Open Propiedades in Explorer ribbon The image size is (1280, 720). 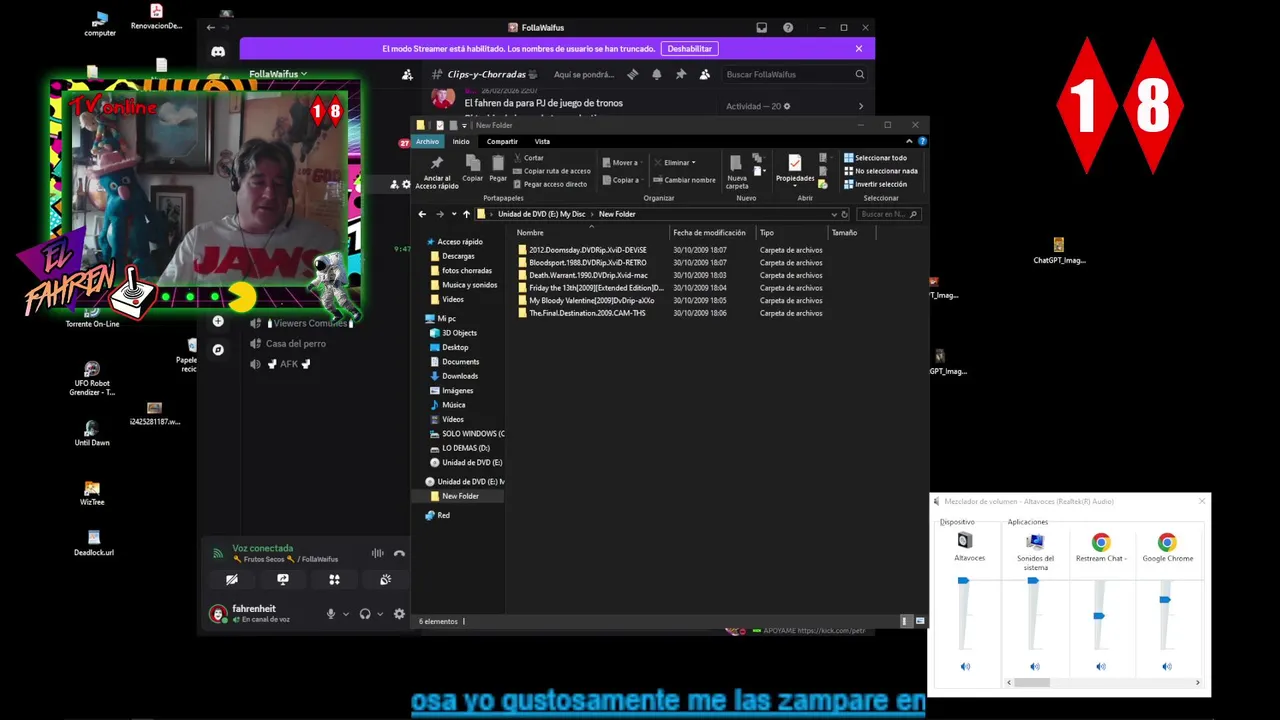click(795, 170)
